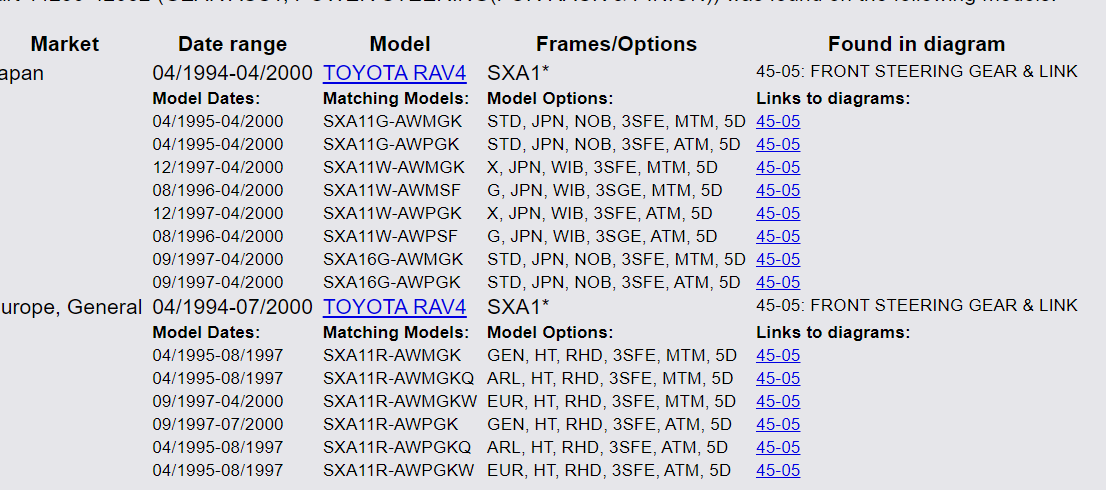The height and width of the screenshot is (490, 1106).
Task: Open 45-05 diagram link for SXA11R-AWMGKW
Action: click(x=778, y=401)
